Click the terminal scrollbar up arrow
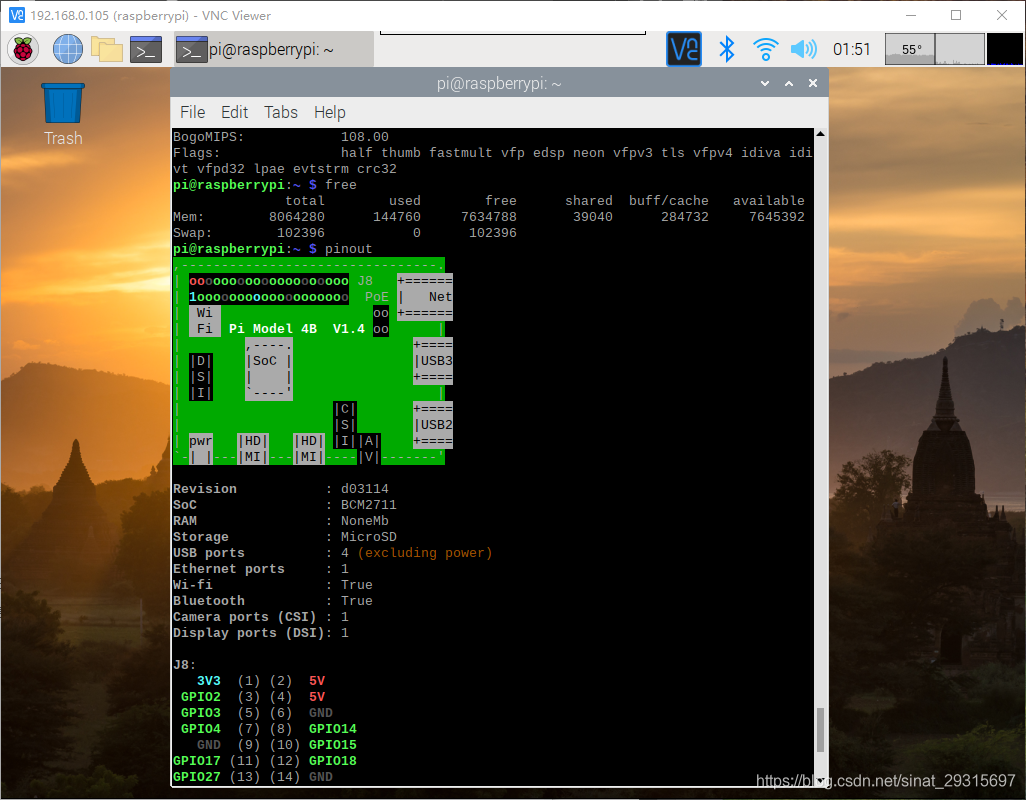The height and width of the screenshot is (800, 1026). click(820, 133)
